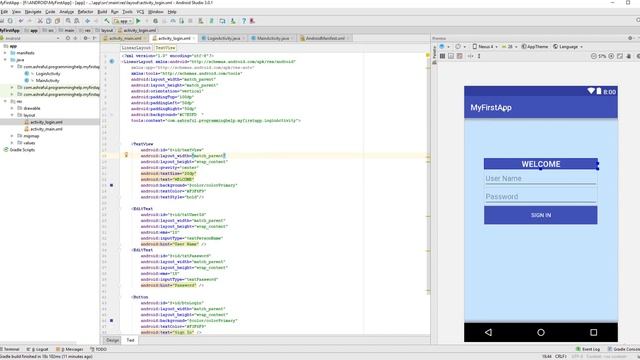640x360 pixels.
Task: Click the Preview notifications bell icon
Action: pos(629,56)
